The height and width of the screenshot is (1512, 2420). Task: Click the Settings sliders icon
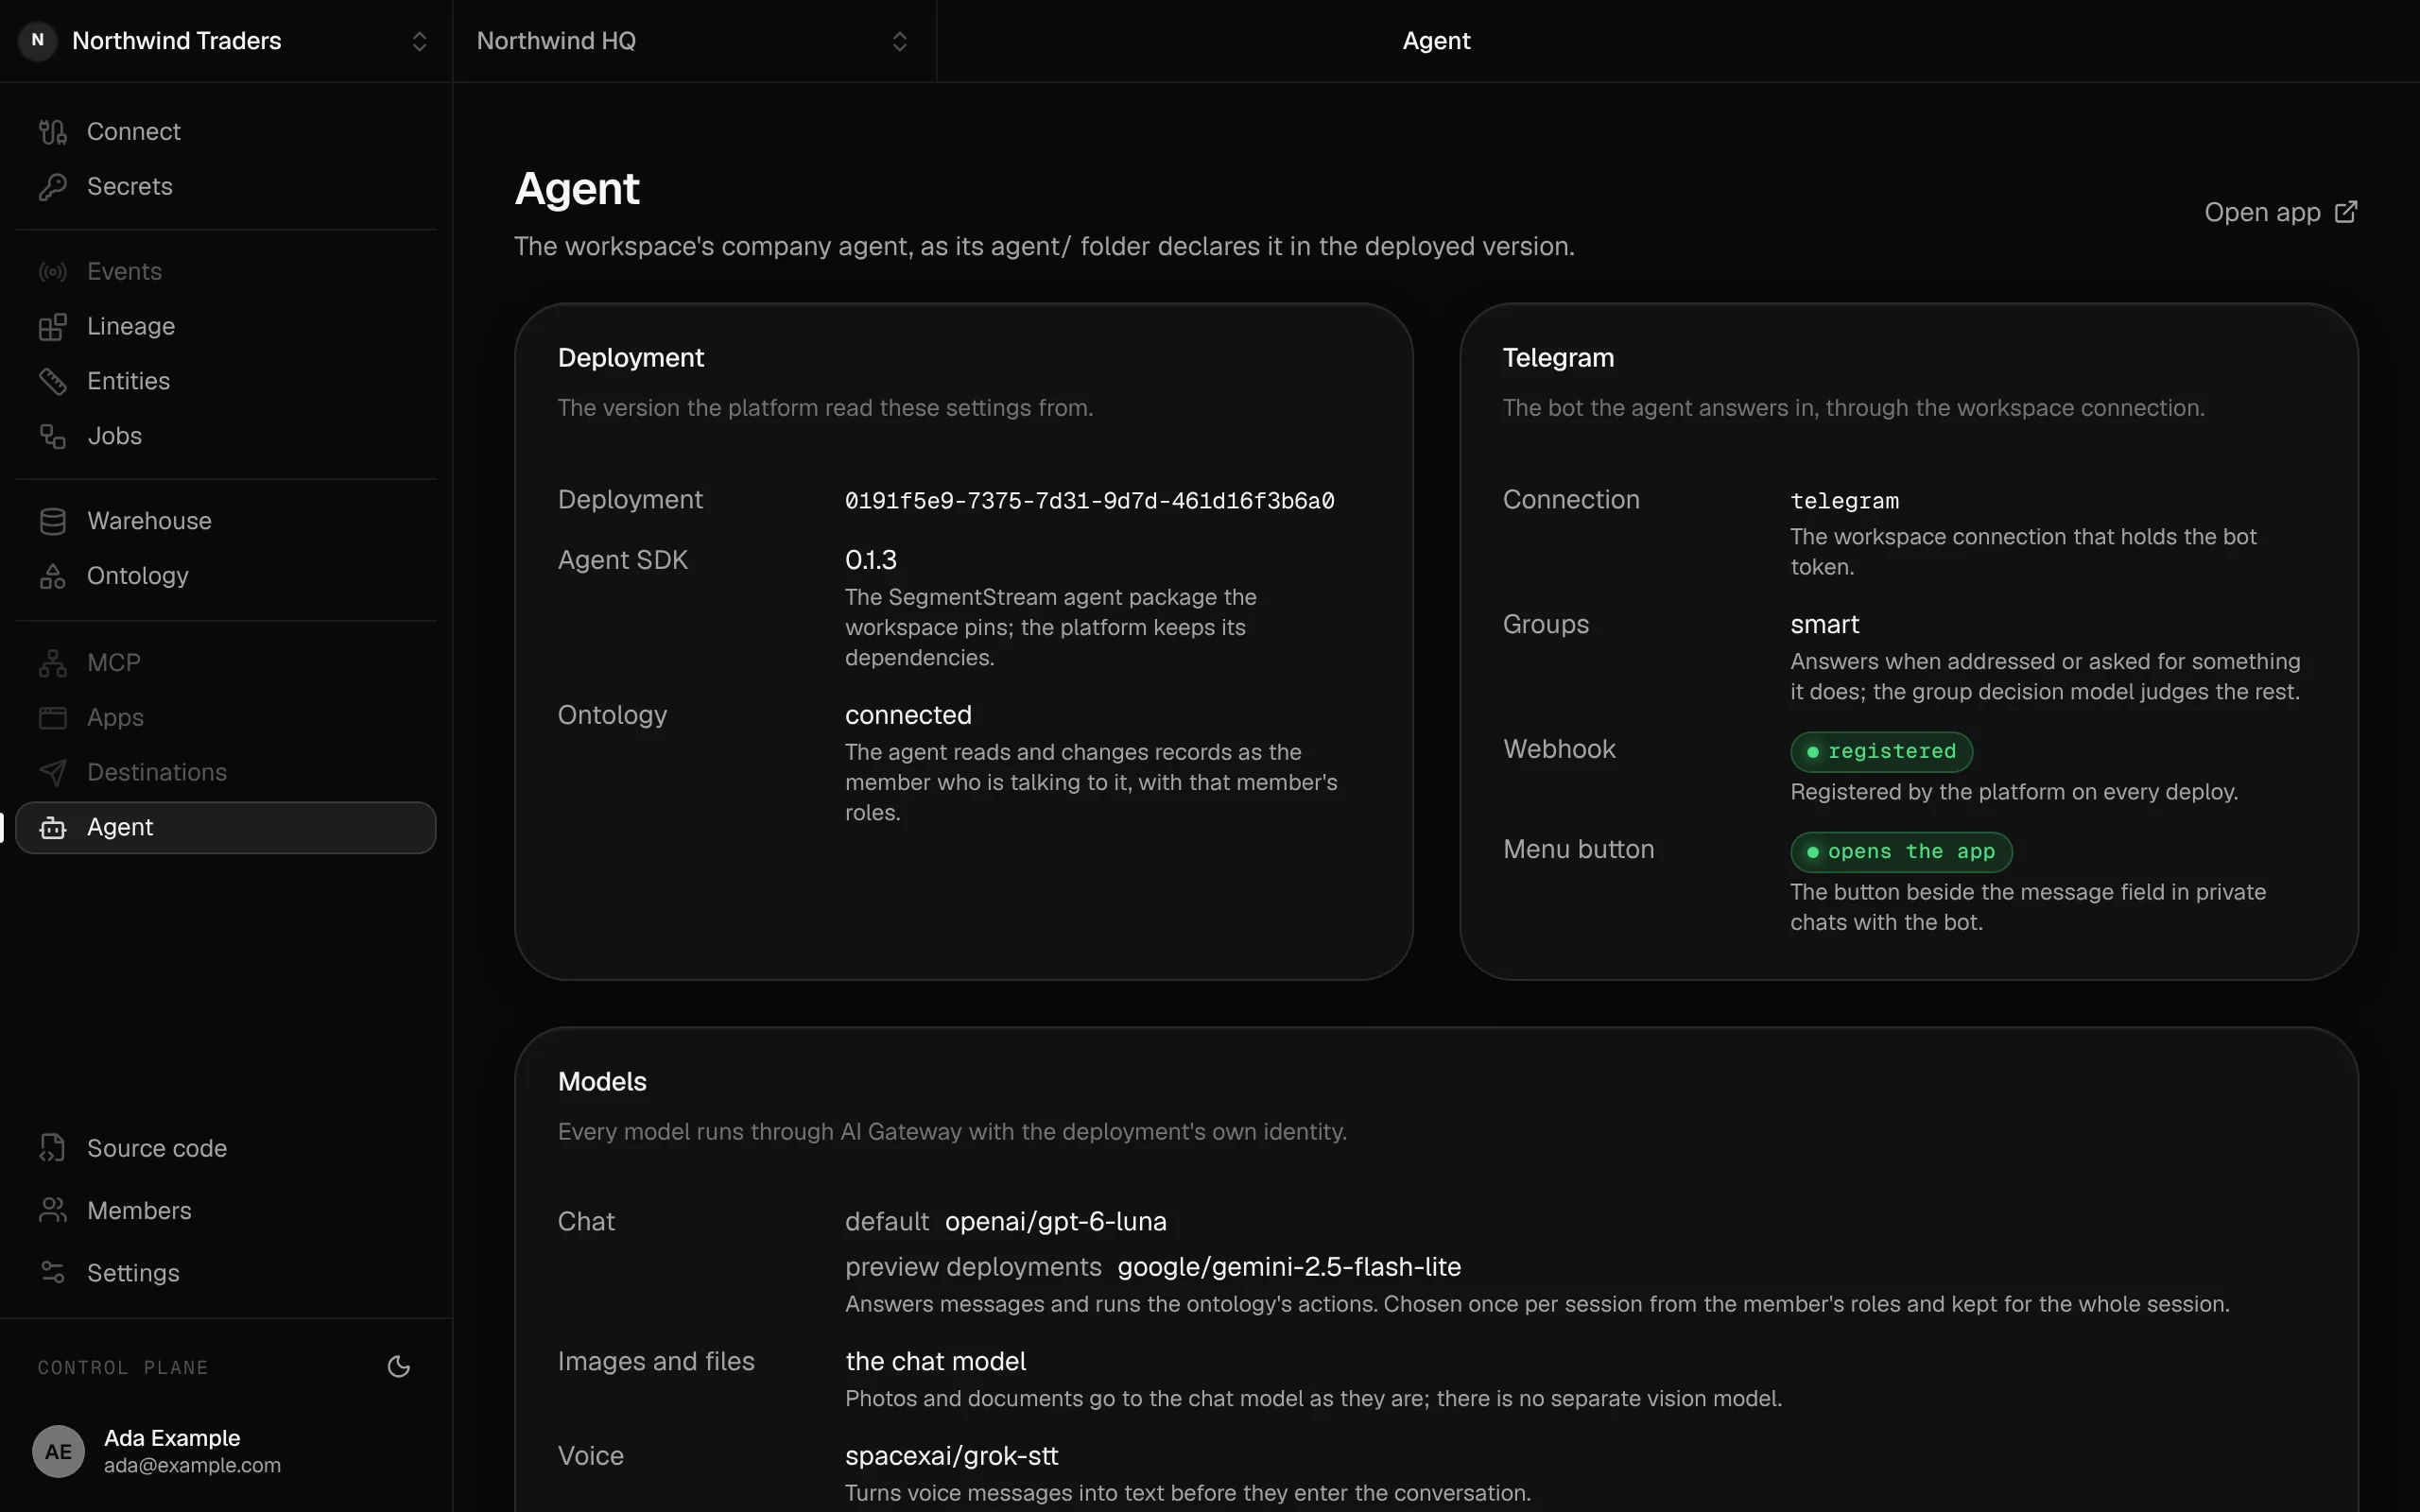[52, 1272]
